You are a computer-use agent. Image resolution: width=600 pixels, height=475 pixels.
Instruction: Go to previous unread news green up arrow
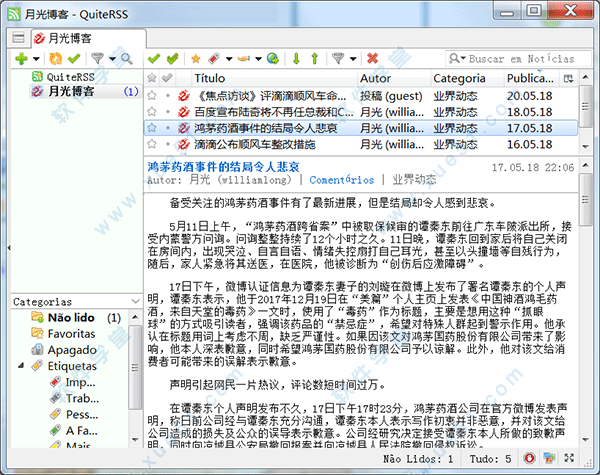tap(315, 59)
